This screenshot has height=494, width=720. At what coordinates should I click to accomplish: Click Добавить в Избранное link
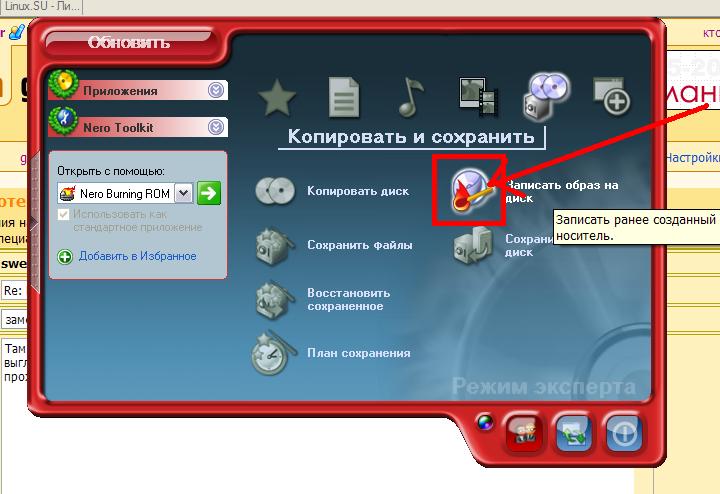click(137, 256)
